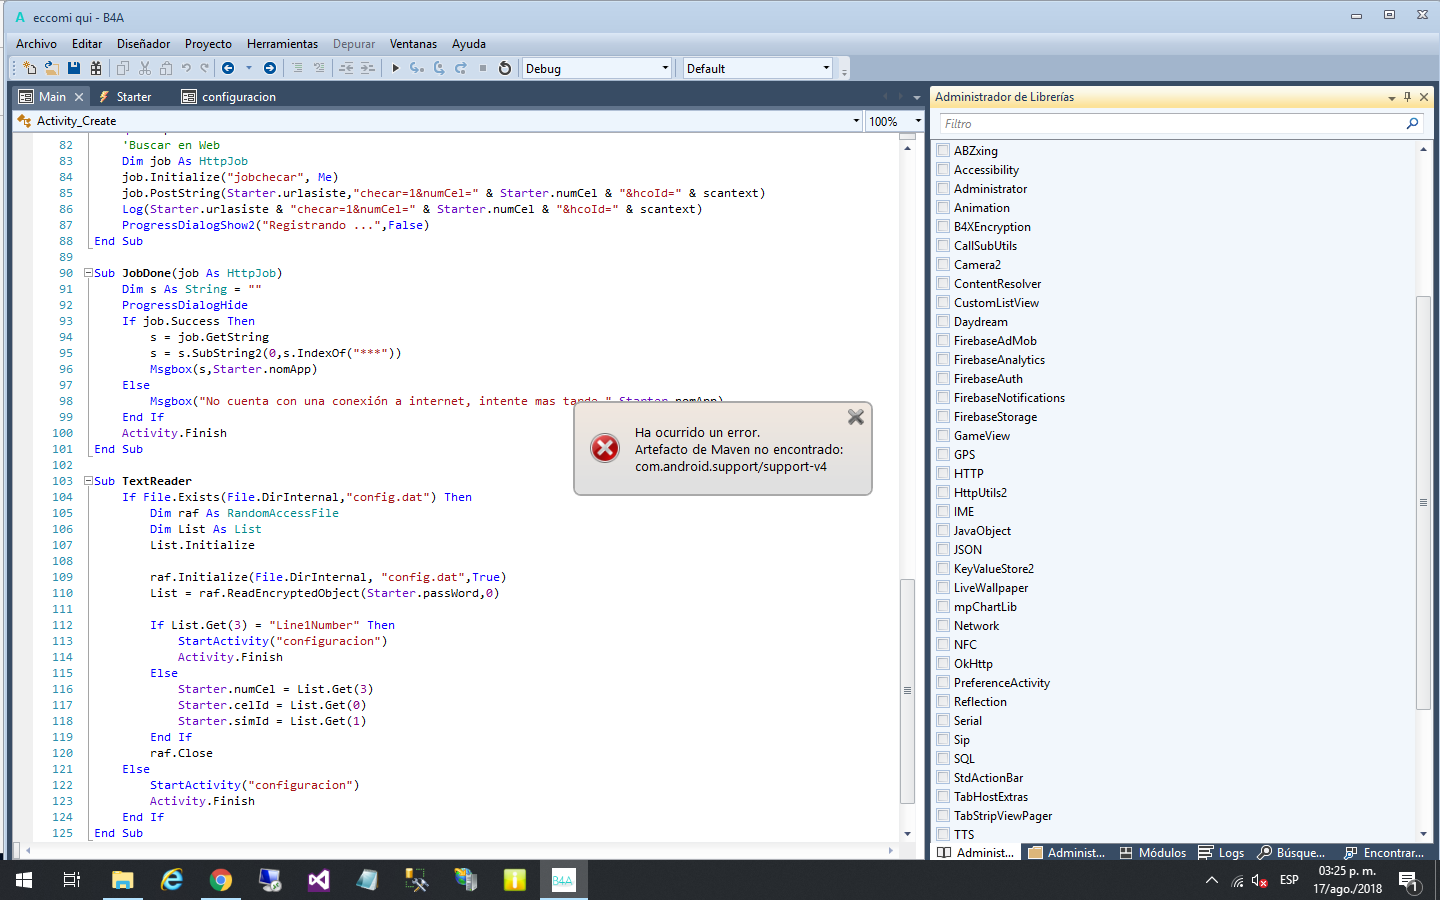Open Chrome from the Windows taskbar

(220, 880)
